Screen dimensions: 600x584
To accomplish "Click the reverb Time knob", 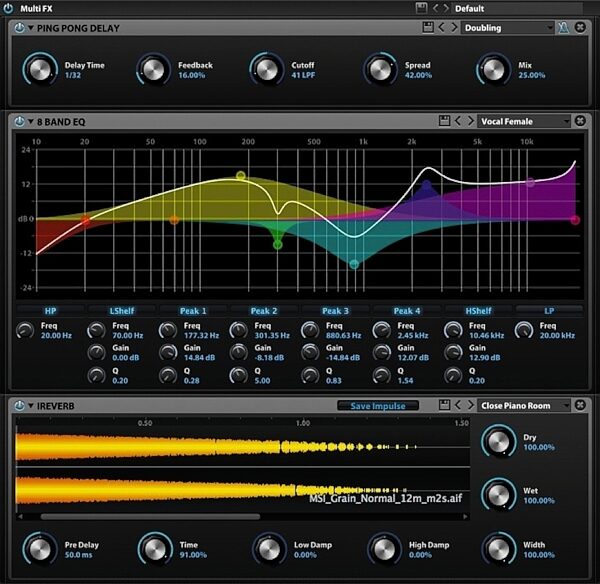I will (x=155, y=549).
